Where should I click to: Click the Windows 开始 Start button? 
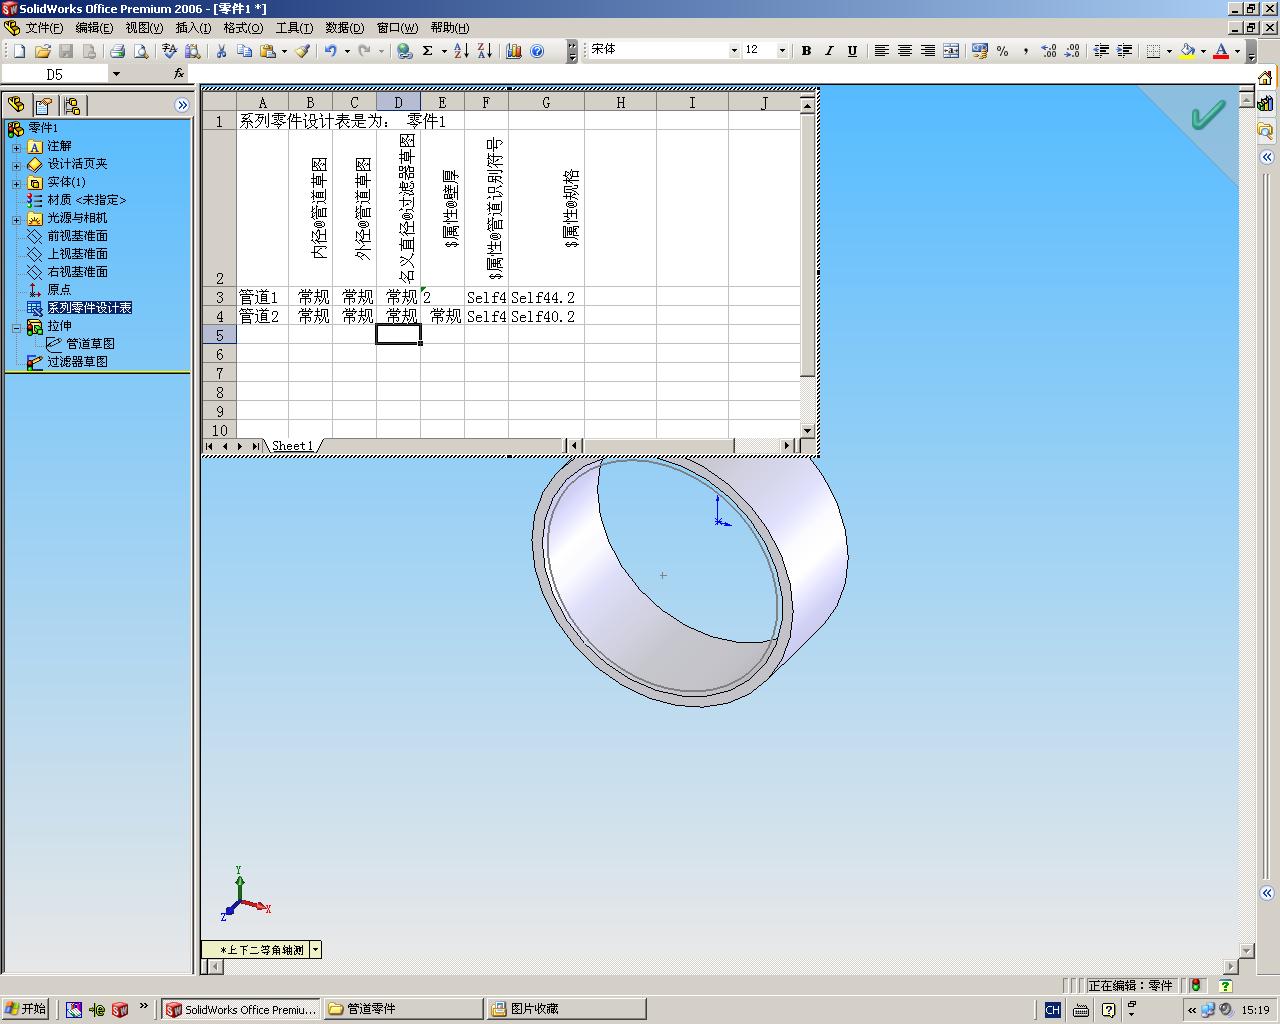[x=26, y=1009]
